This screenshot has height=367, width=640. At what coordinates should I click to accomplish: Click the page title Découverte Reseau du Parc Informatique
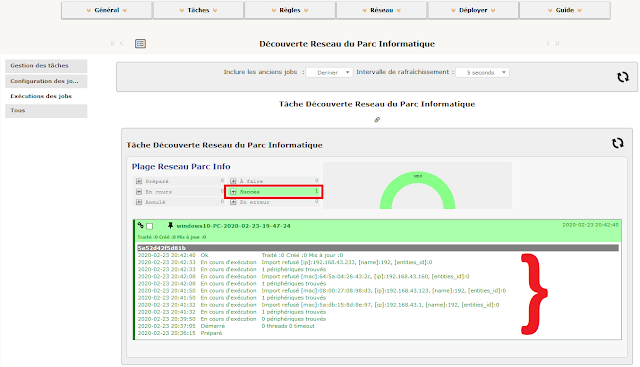tap(347, 44)
